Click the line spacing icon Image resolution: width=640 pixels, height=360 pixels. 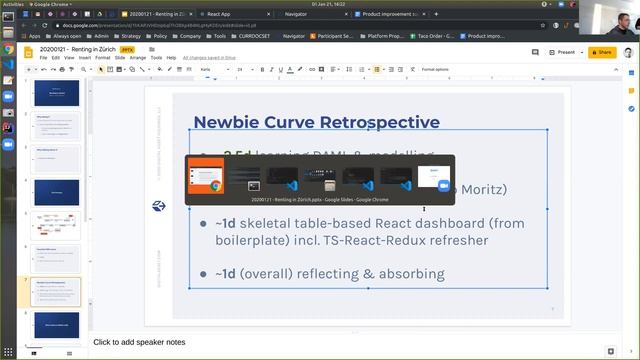(x=349, y=69)
